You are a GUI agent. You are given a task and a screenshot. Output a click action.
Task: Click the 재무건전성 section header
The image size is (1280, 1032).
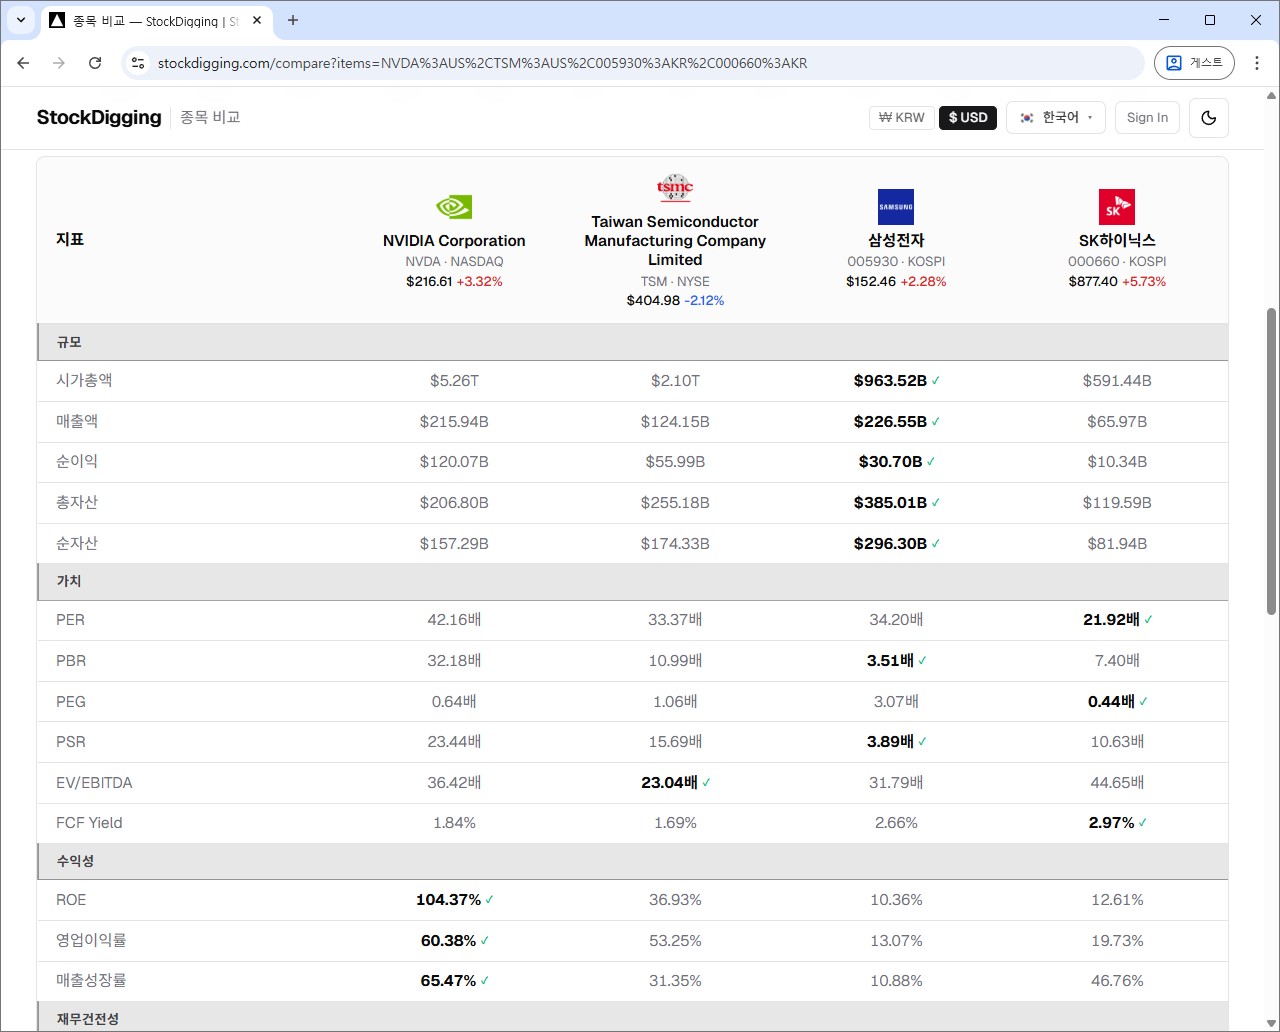tap(632, 1017)
